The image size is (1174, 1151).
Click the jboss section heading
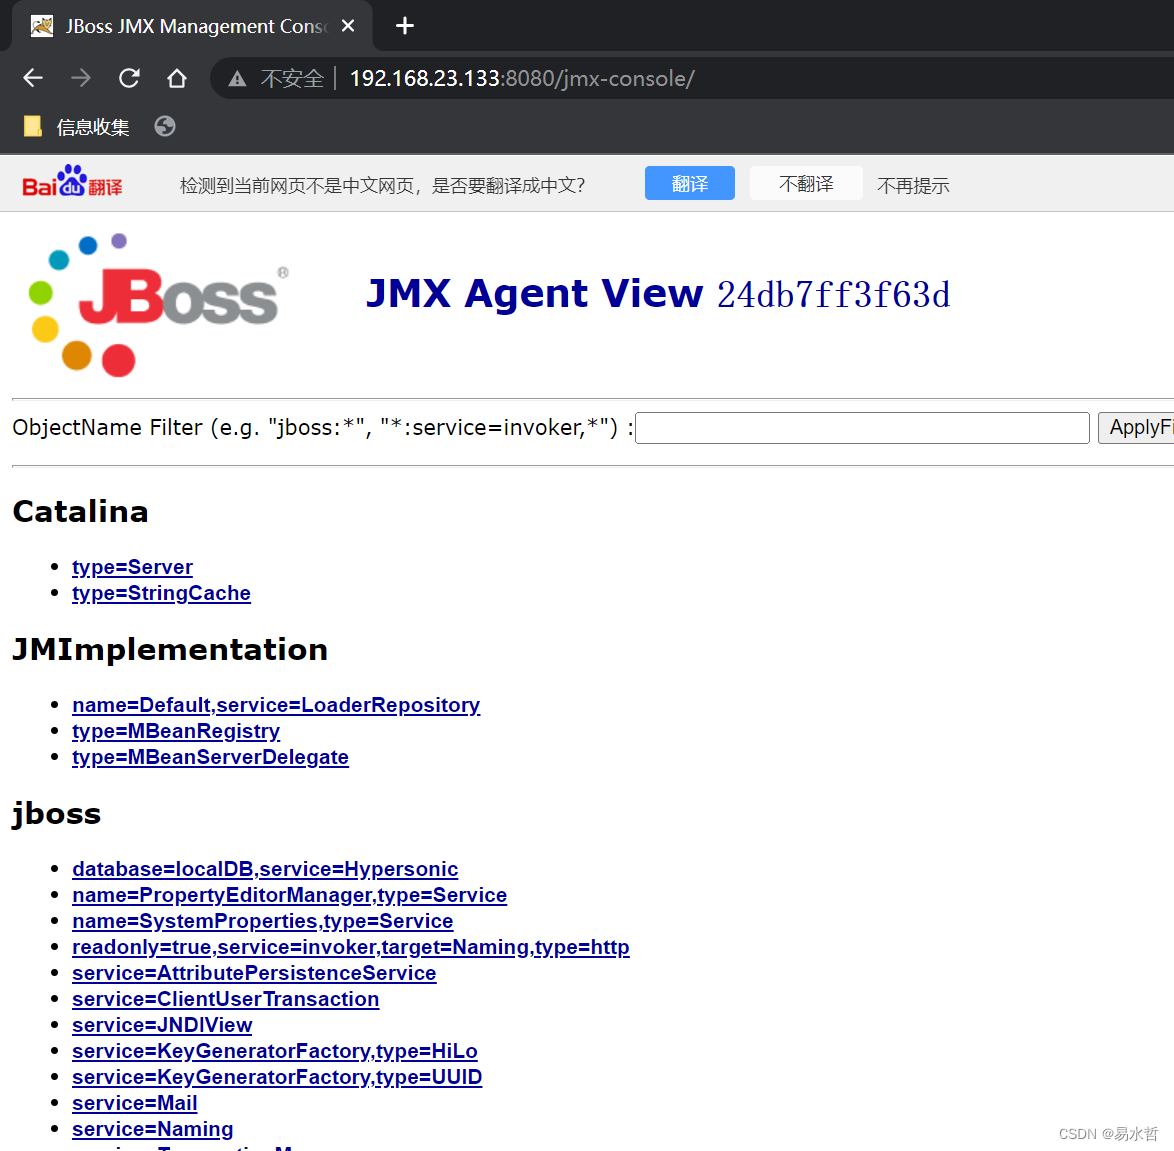(57, 814)
